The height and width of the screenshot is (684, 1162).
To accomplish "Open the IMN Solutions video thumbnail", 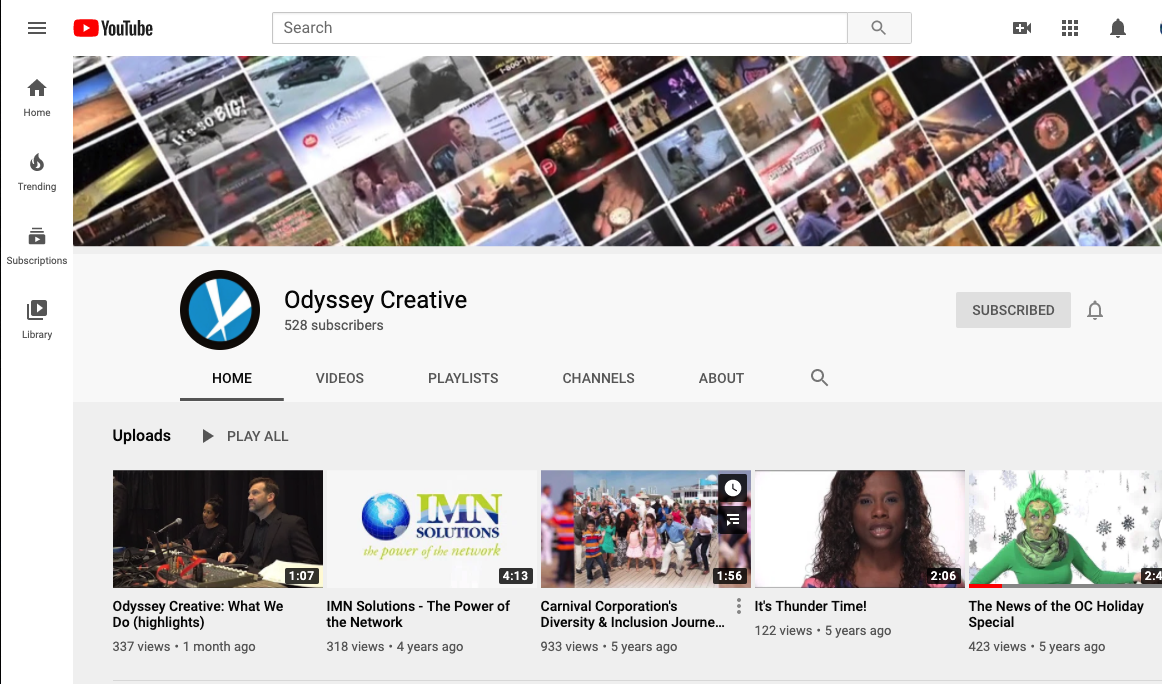I will pyautogui.click(x=431, y=529).
